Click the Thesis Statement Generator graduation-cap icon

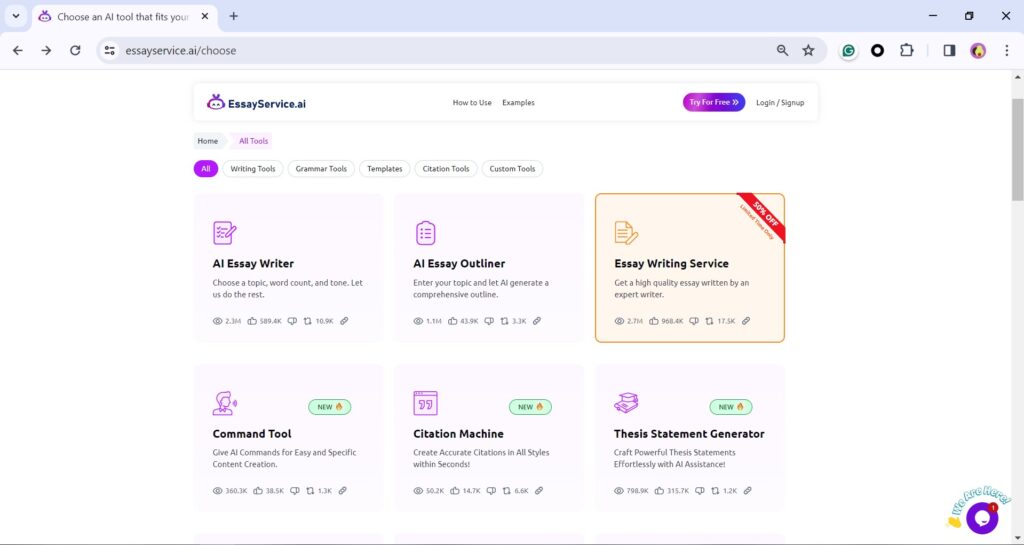click(626, 403)
